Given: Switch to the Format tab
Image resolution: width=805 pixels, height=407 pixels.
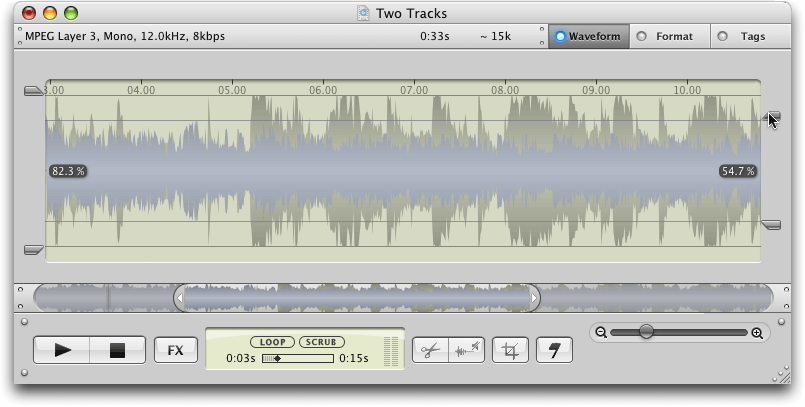Looking at the screenshot, I should 670,36.
